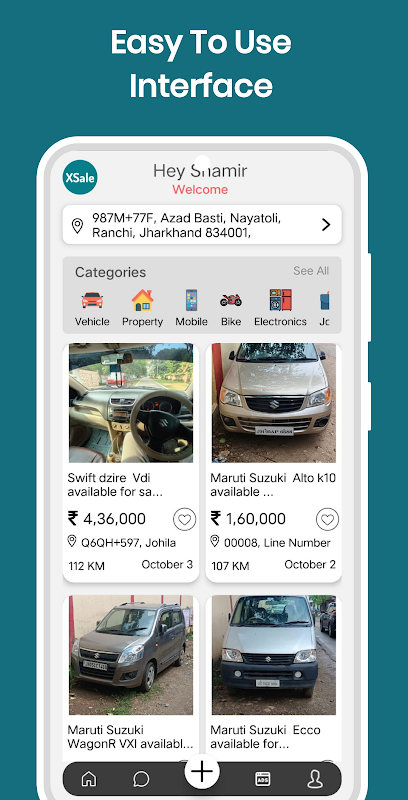The image size is (408, 800).
Task: Open the Maruti Suzuki Alto k10 photo
Action: pyautogui.click(x=274, y=403)
